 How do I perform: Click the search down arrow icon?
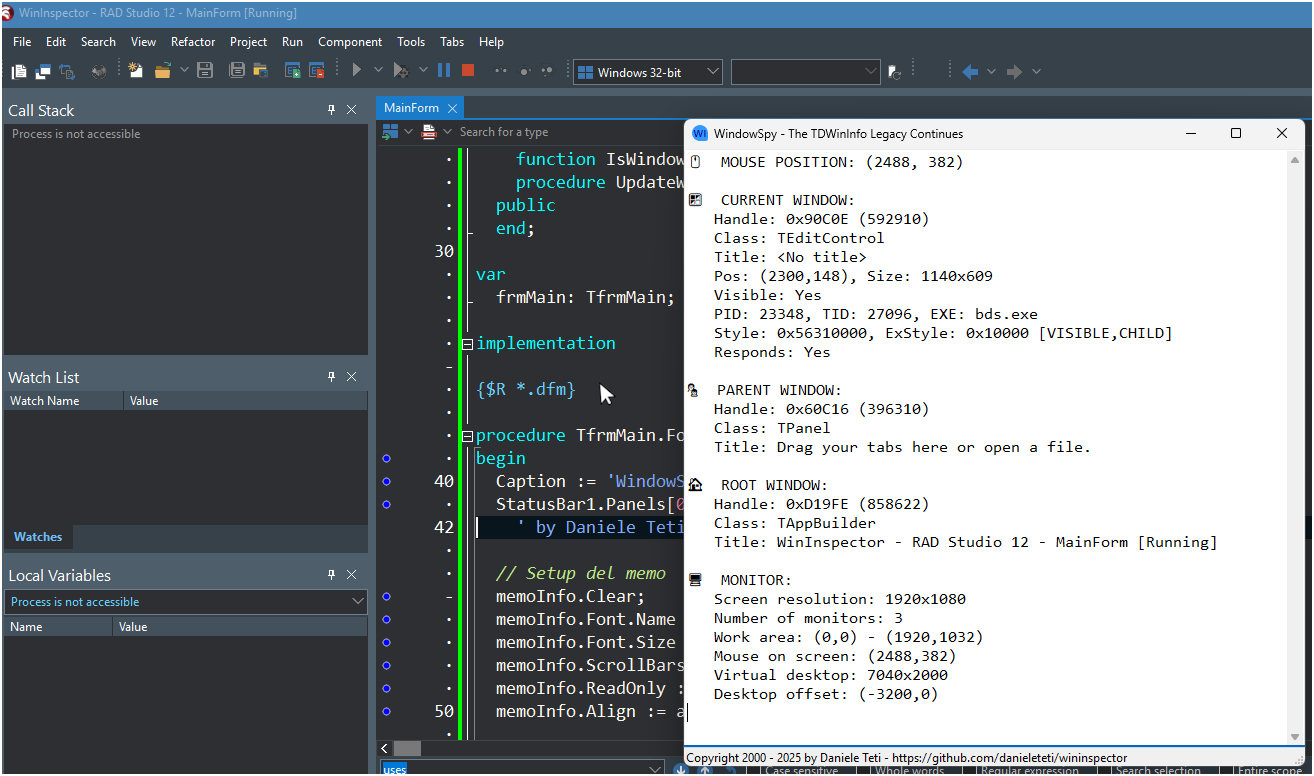(681, 769)
